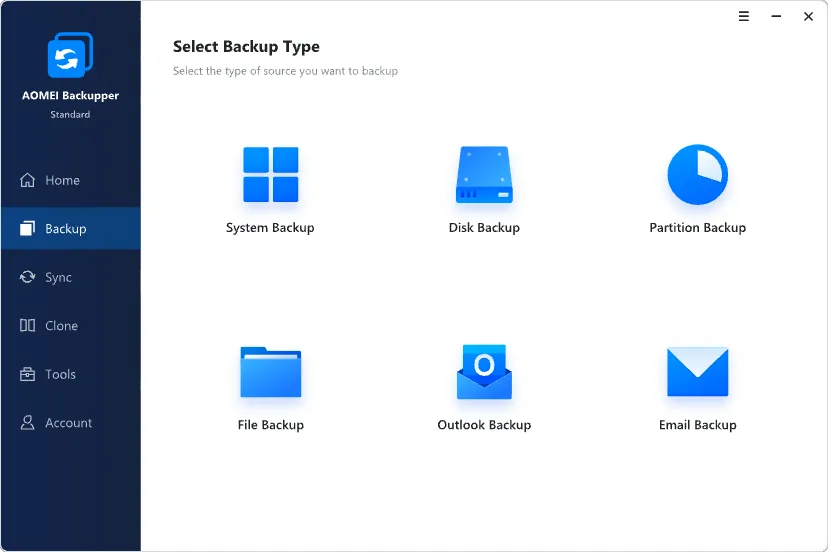This screenshot has height=552, width=828.
Task: Select the Backup tab in sidebar
Action: [65, 229]
